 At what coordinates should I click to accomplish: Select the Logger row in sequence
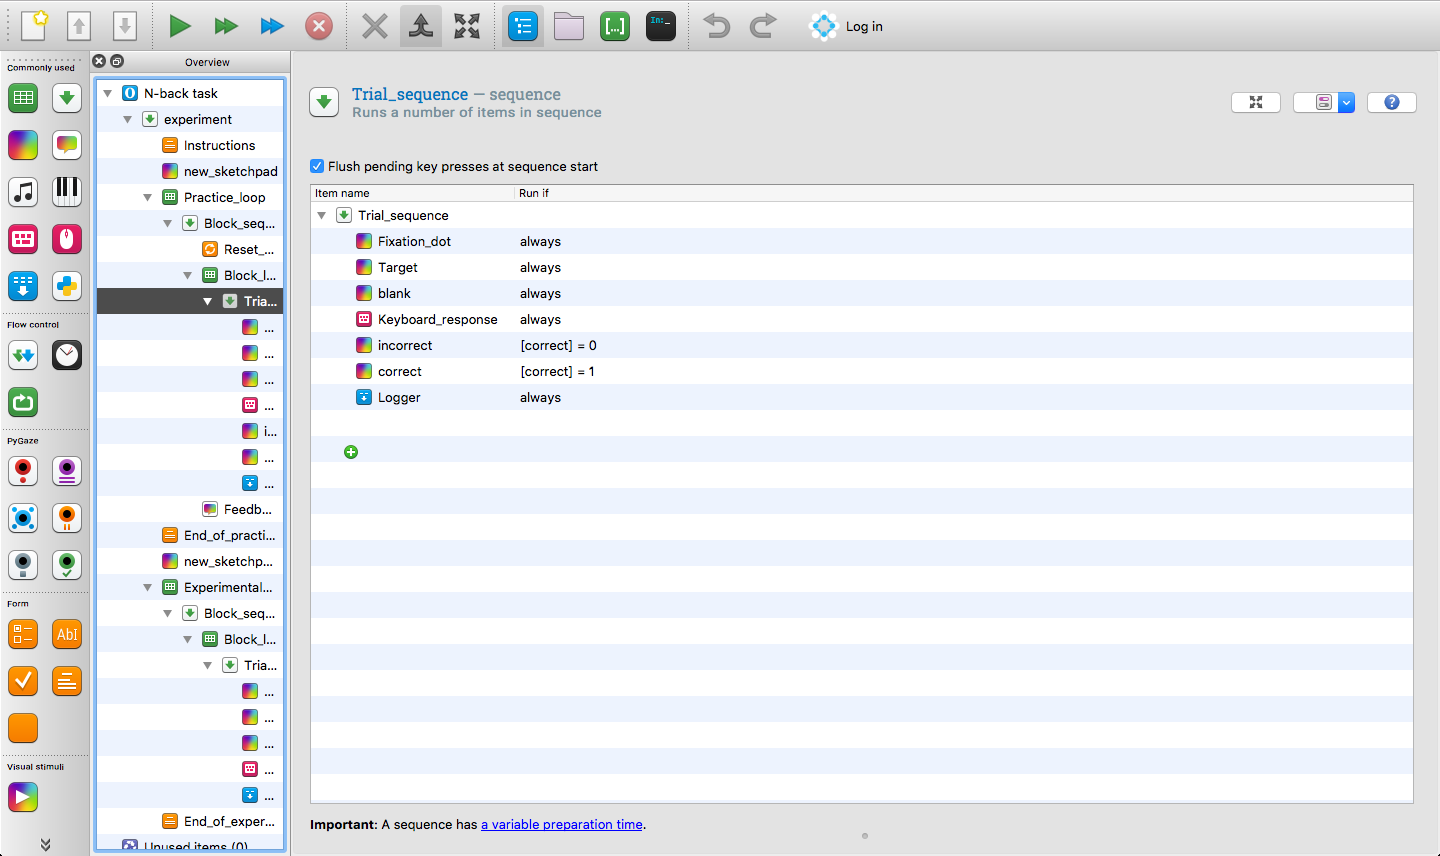point(861,397)
